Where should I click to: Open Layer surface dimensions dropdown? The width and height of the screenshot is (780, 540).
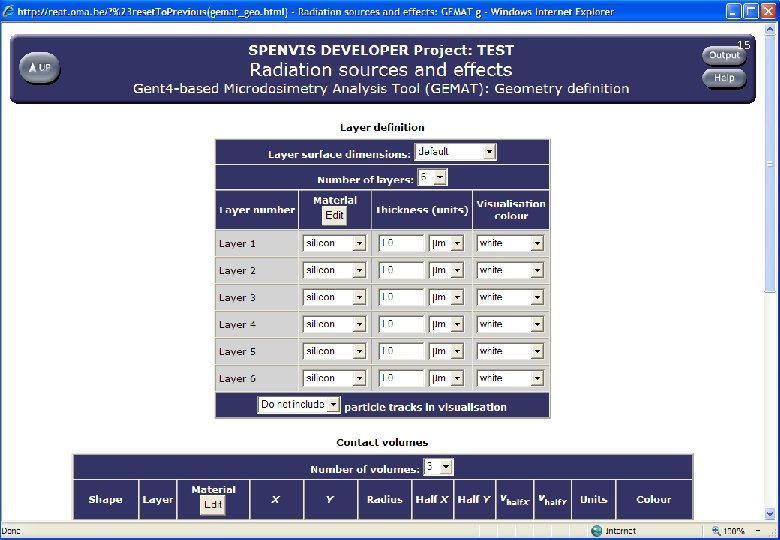tap(455, 152)
